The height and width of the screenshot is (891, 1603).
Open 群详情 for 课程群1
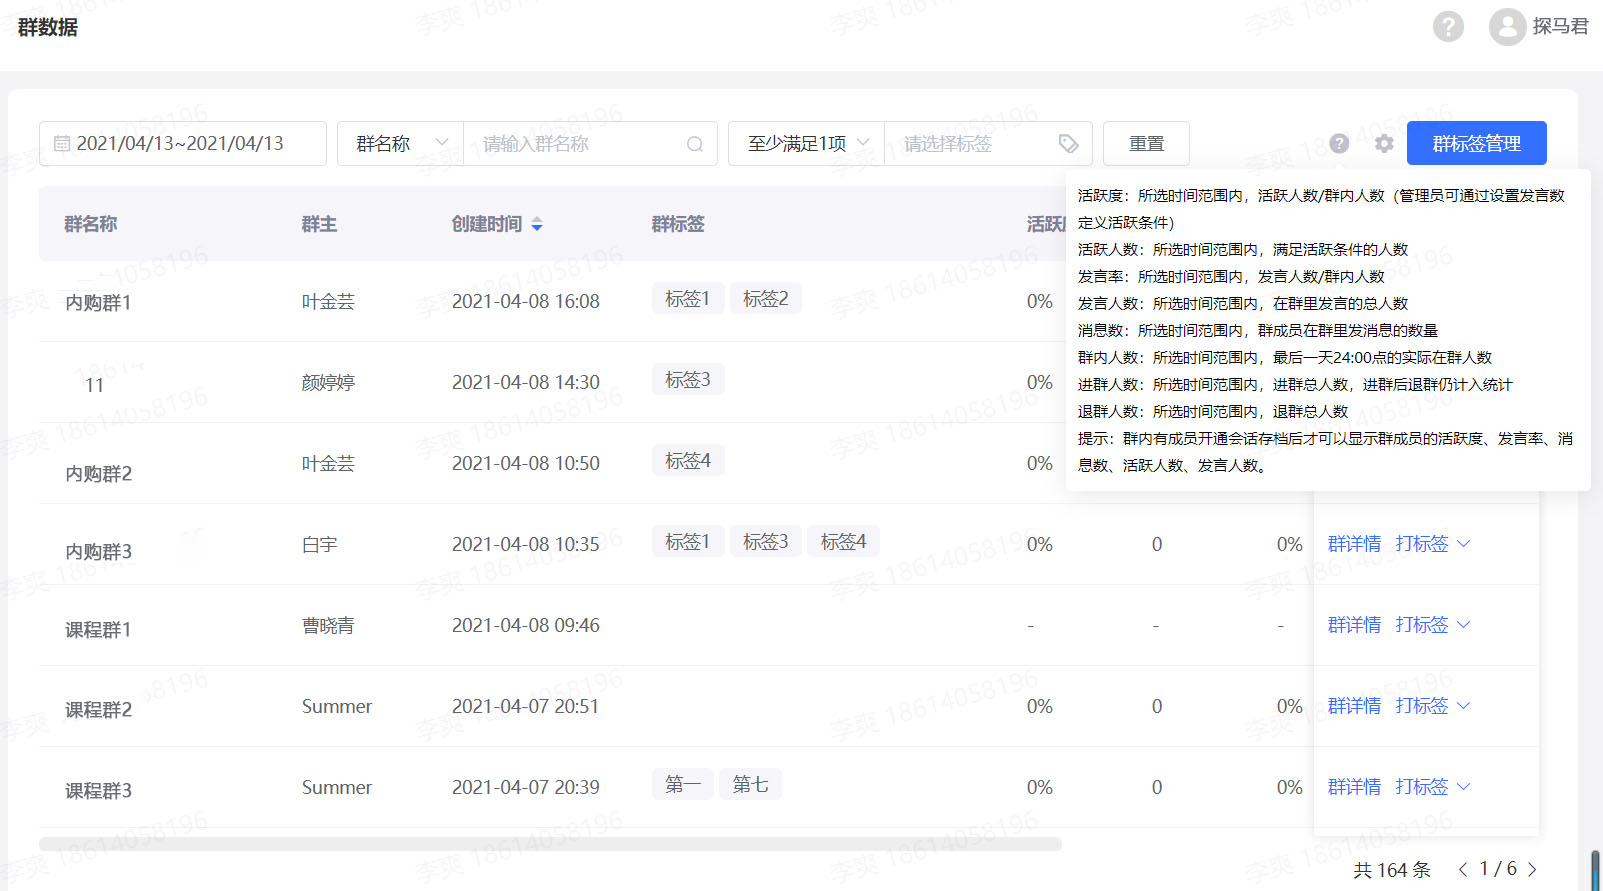coord(1354,625)
